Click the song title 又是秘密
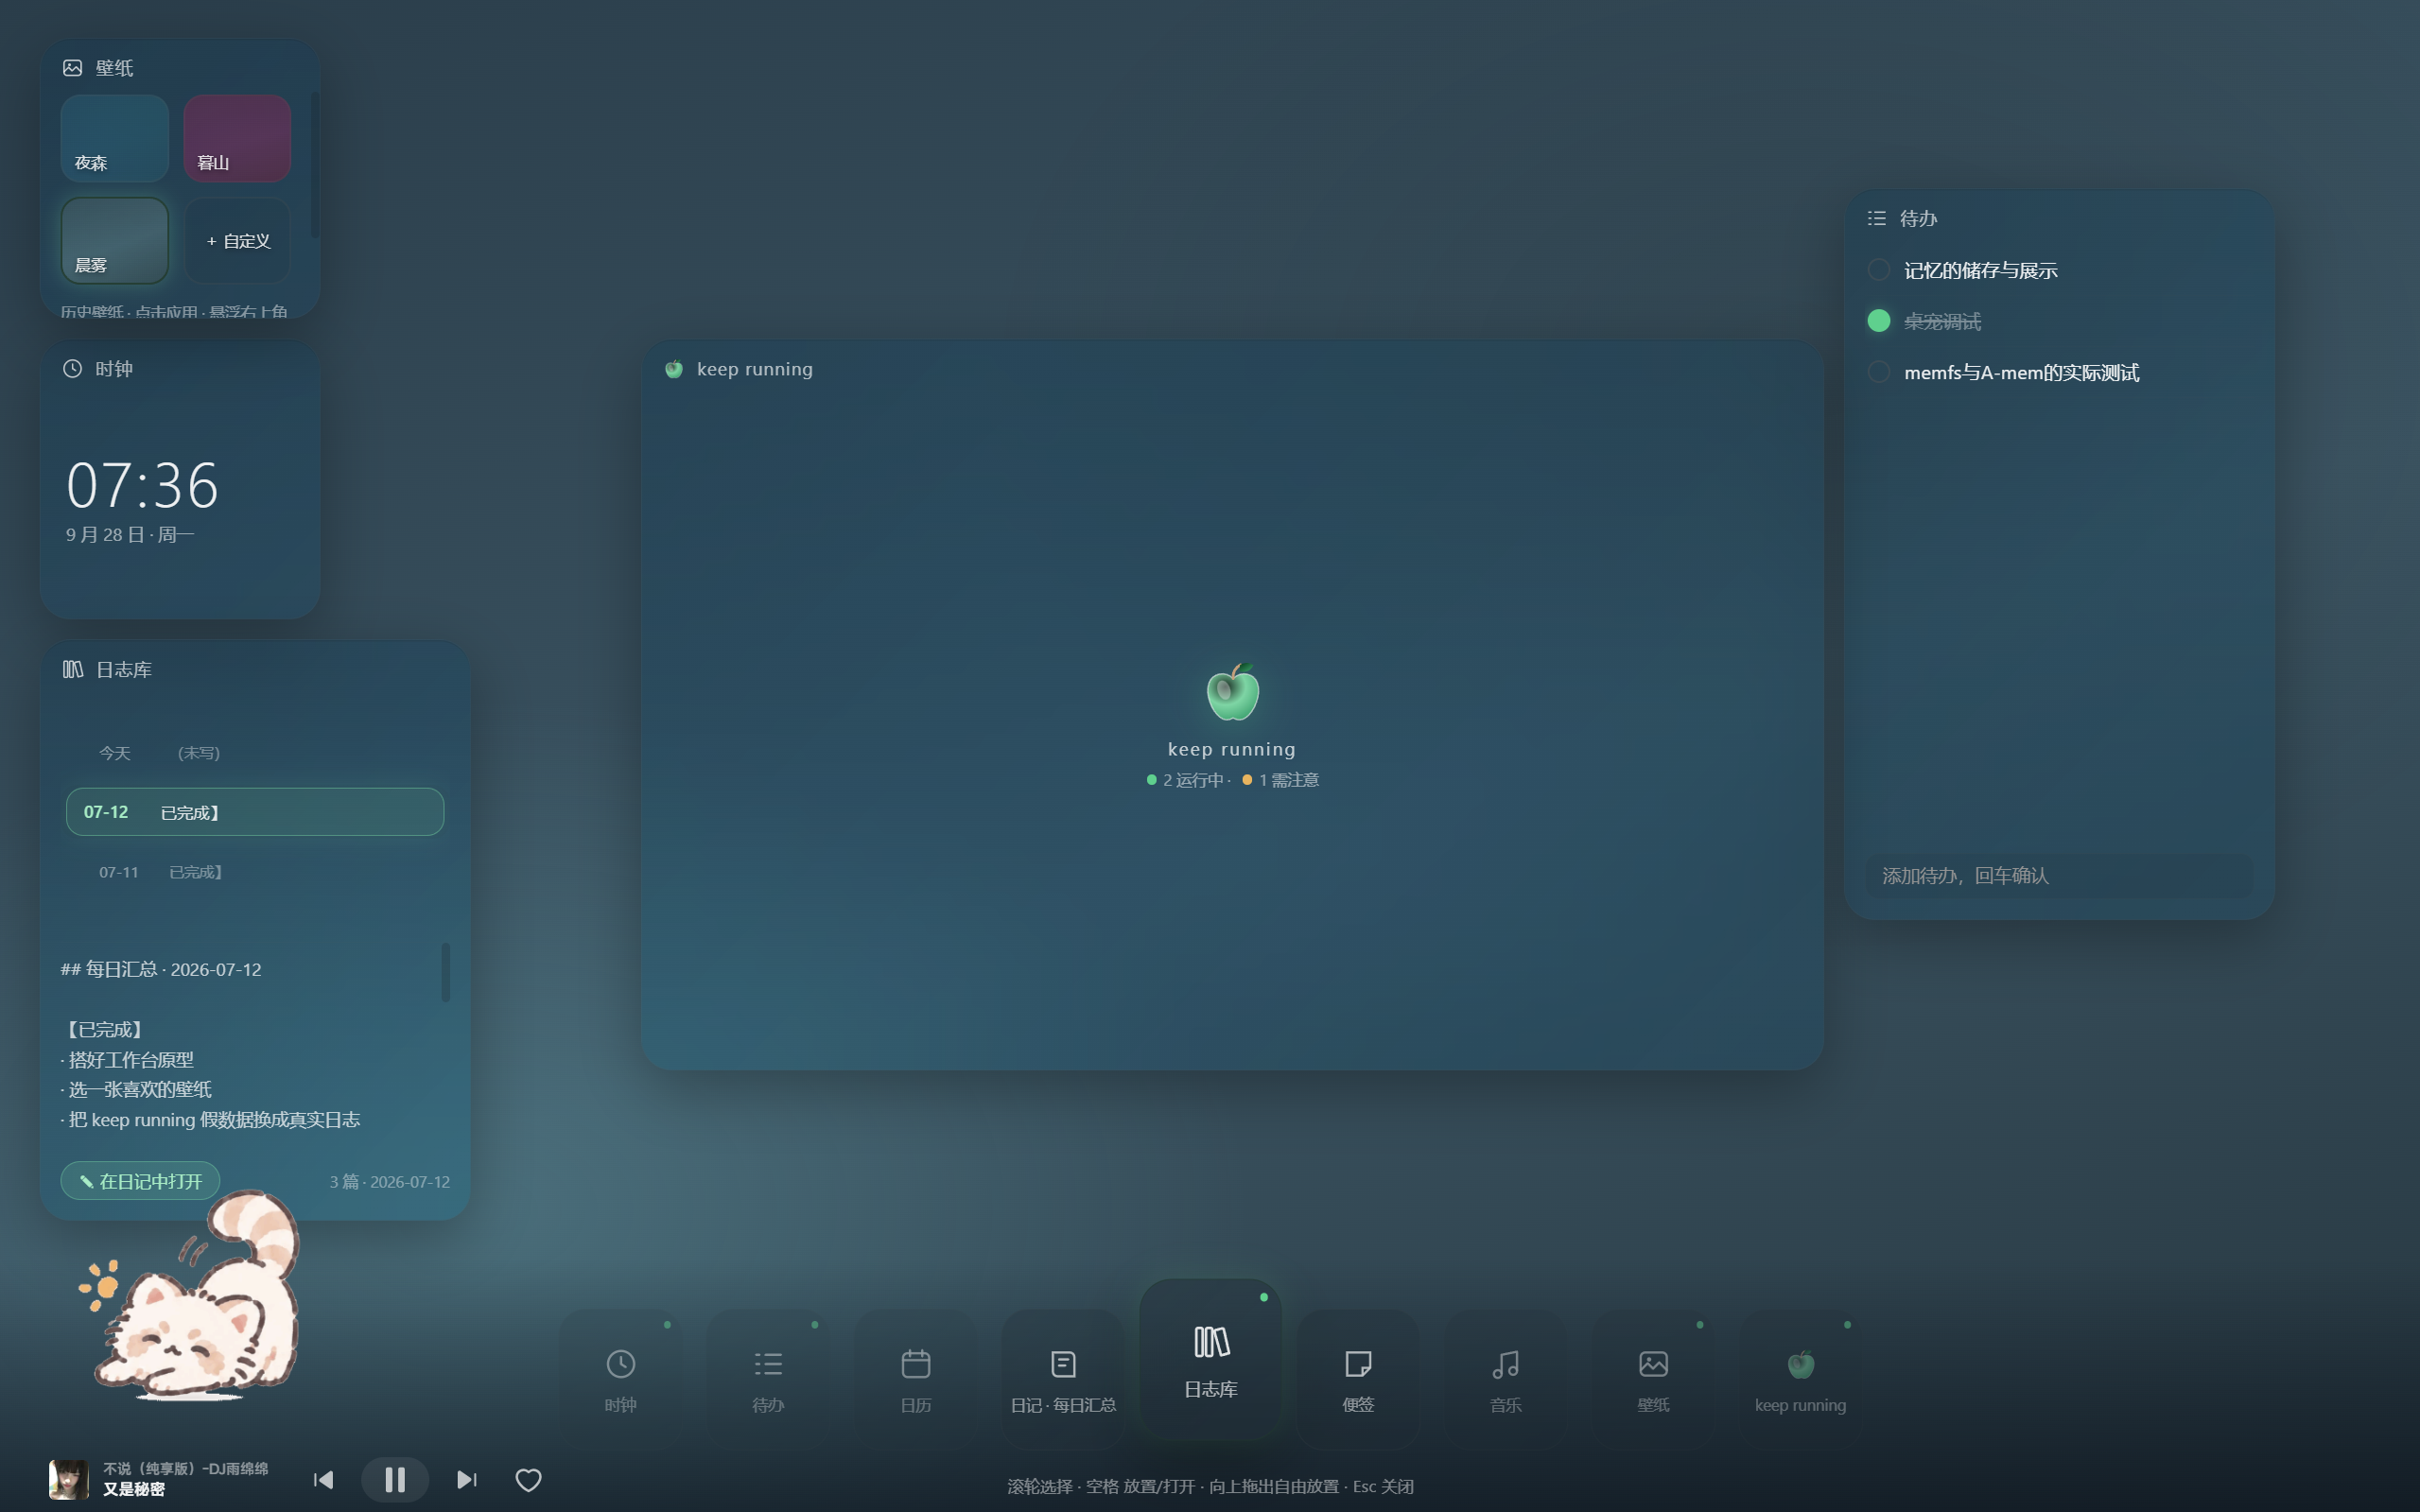 tap(134, 1489)
